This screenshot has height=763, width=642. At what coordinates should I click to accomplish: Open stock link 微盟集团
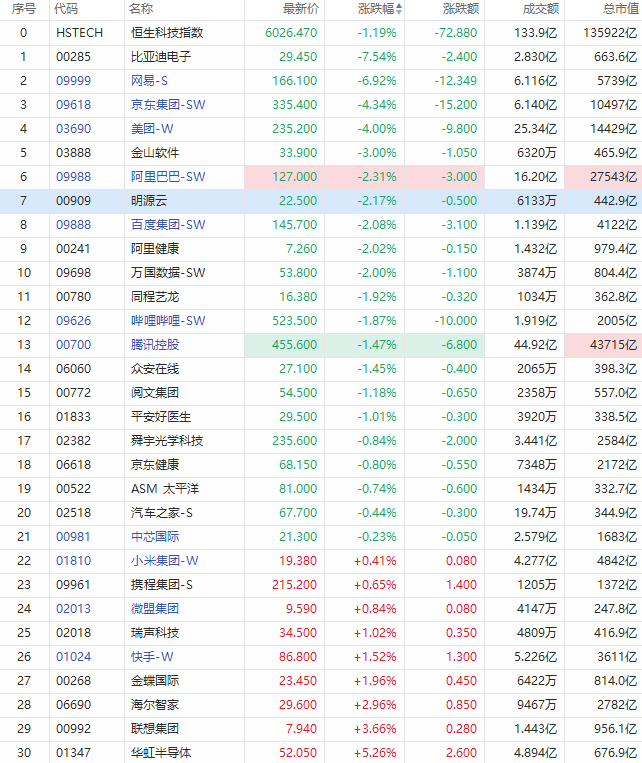tap(155, 609)
